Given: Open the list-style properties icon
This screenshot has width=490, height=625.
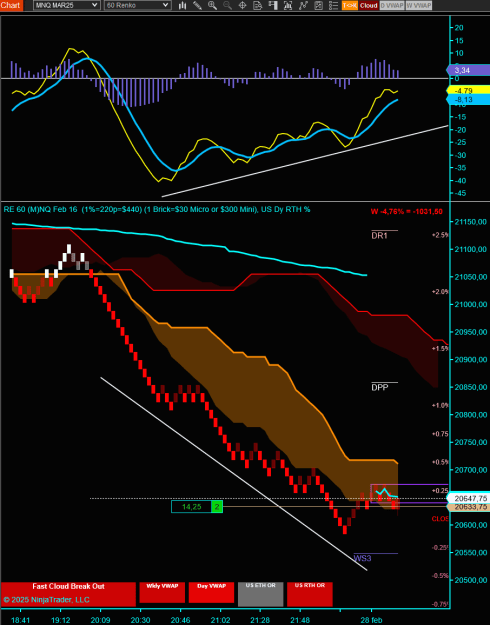Looking at the screenshot, I should point(333,5).
